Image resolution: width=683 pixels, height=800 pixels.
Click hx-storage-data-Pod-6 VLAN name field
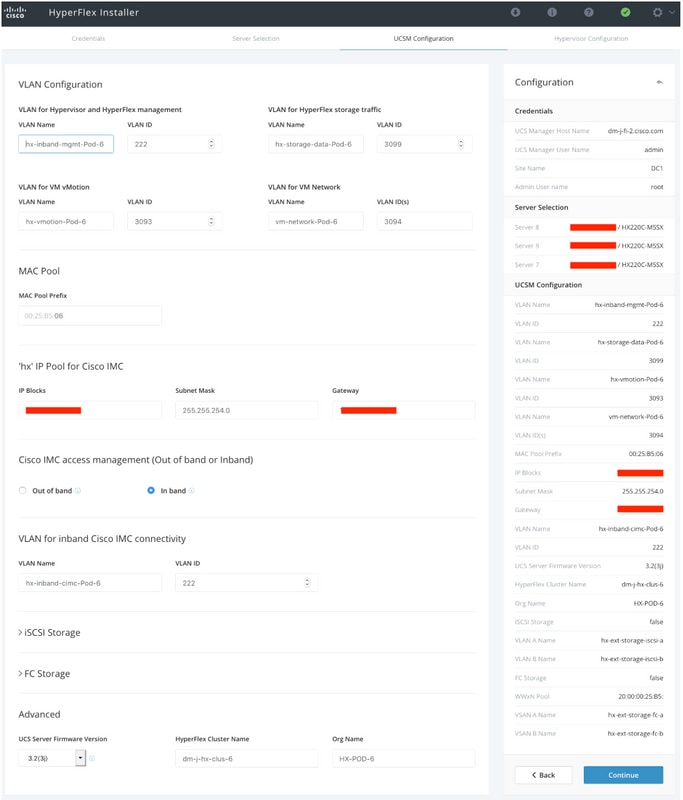coord(315,144)
